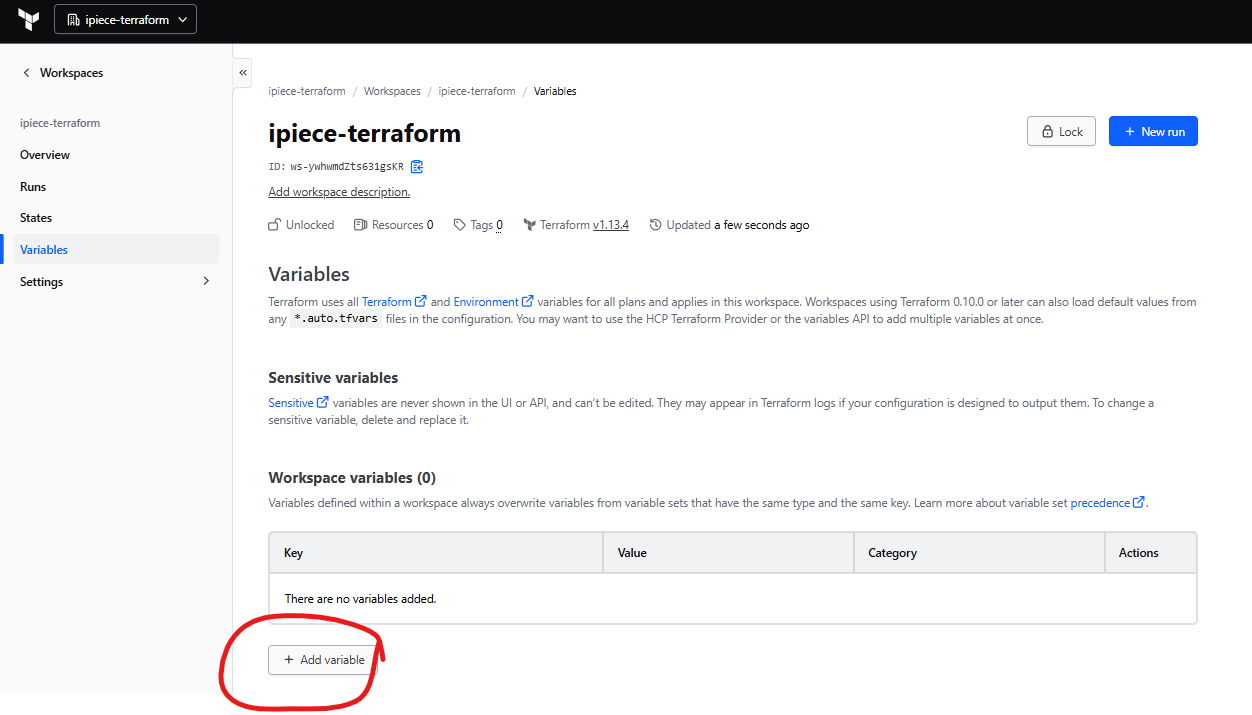The height and width of the screenshot is (715, 1252).
Task: Click the 'There are no variables added.' message
Action: pos(360,599)
